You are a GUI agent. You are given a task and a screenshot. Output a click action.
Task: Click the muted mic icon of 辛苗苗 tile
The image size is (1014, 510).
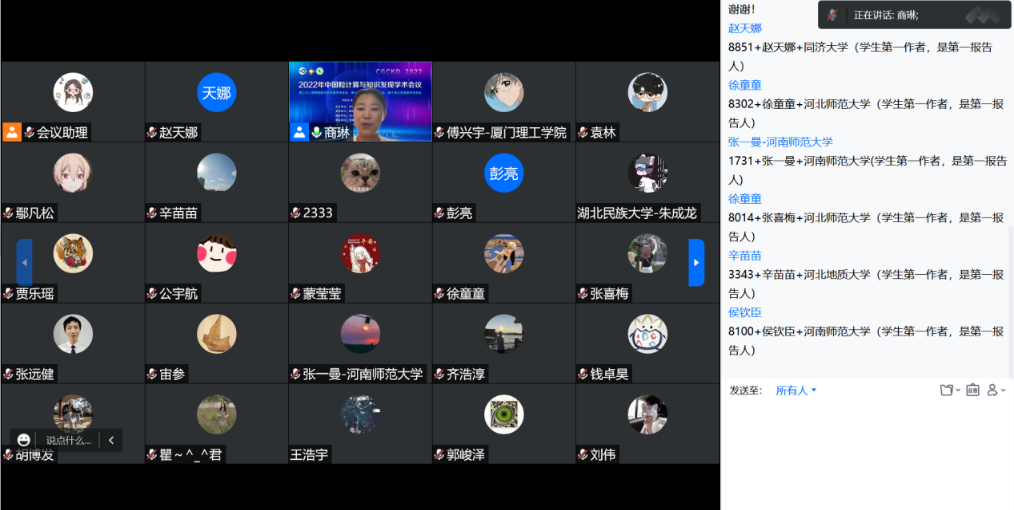(152, 213)
